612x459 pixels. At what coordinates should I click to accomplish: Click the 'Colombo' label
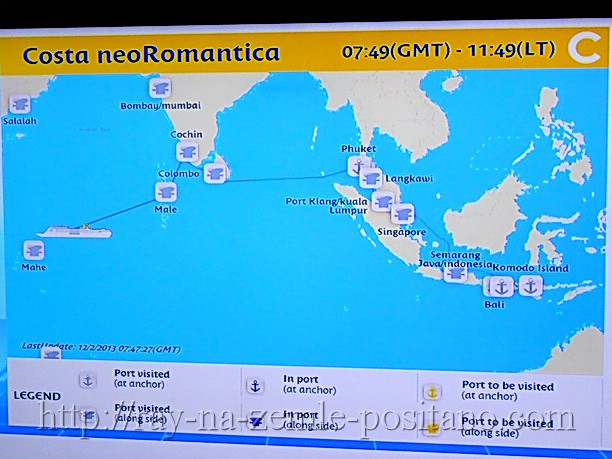click(179, 174)
